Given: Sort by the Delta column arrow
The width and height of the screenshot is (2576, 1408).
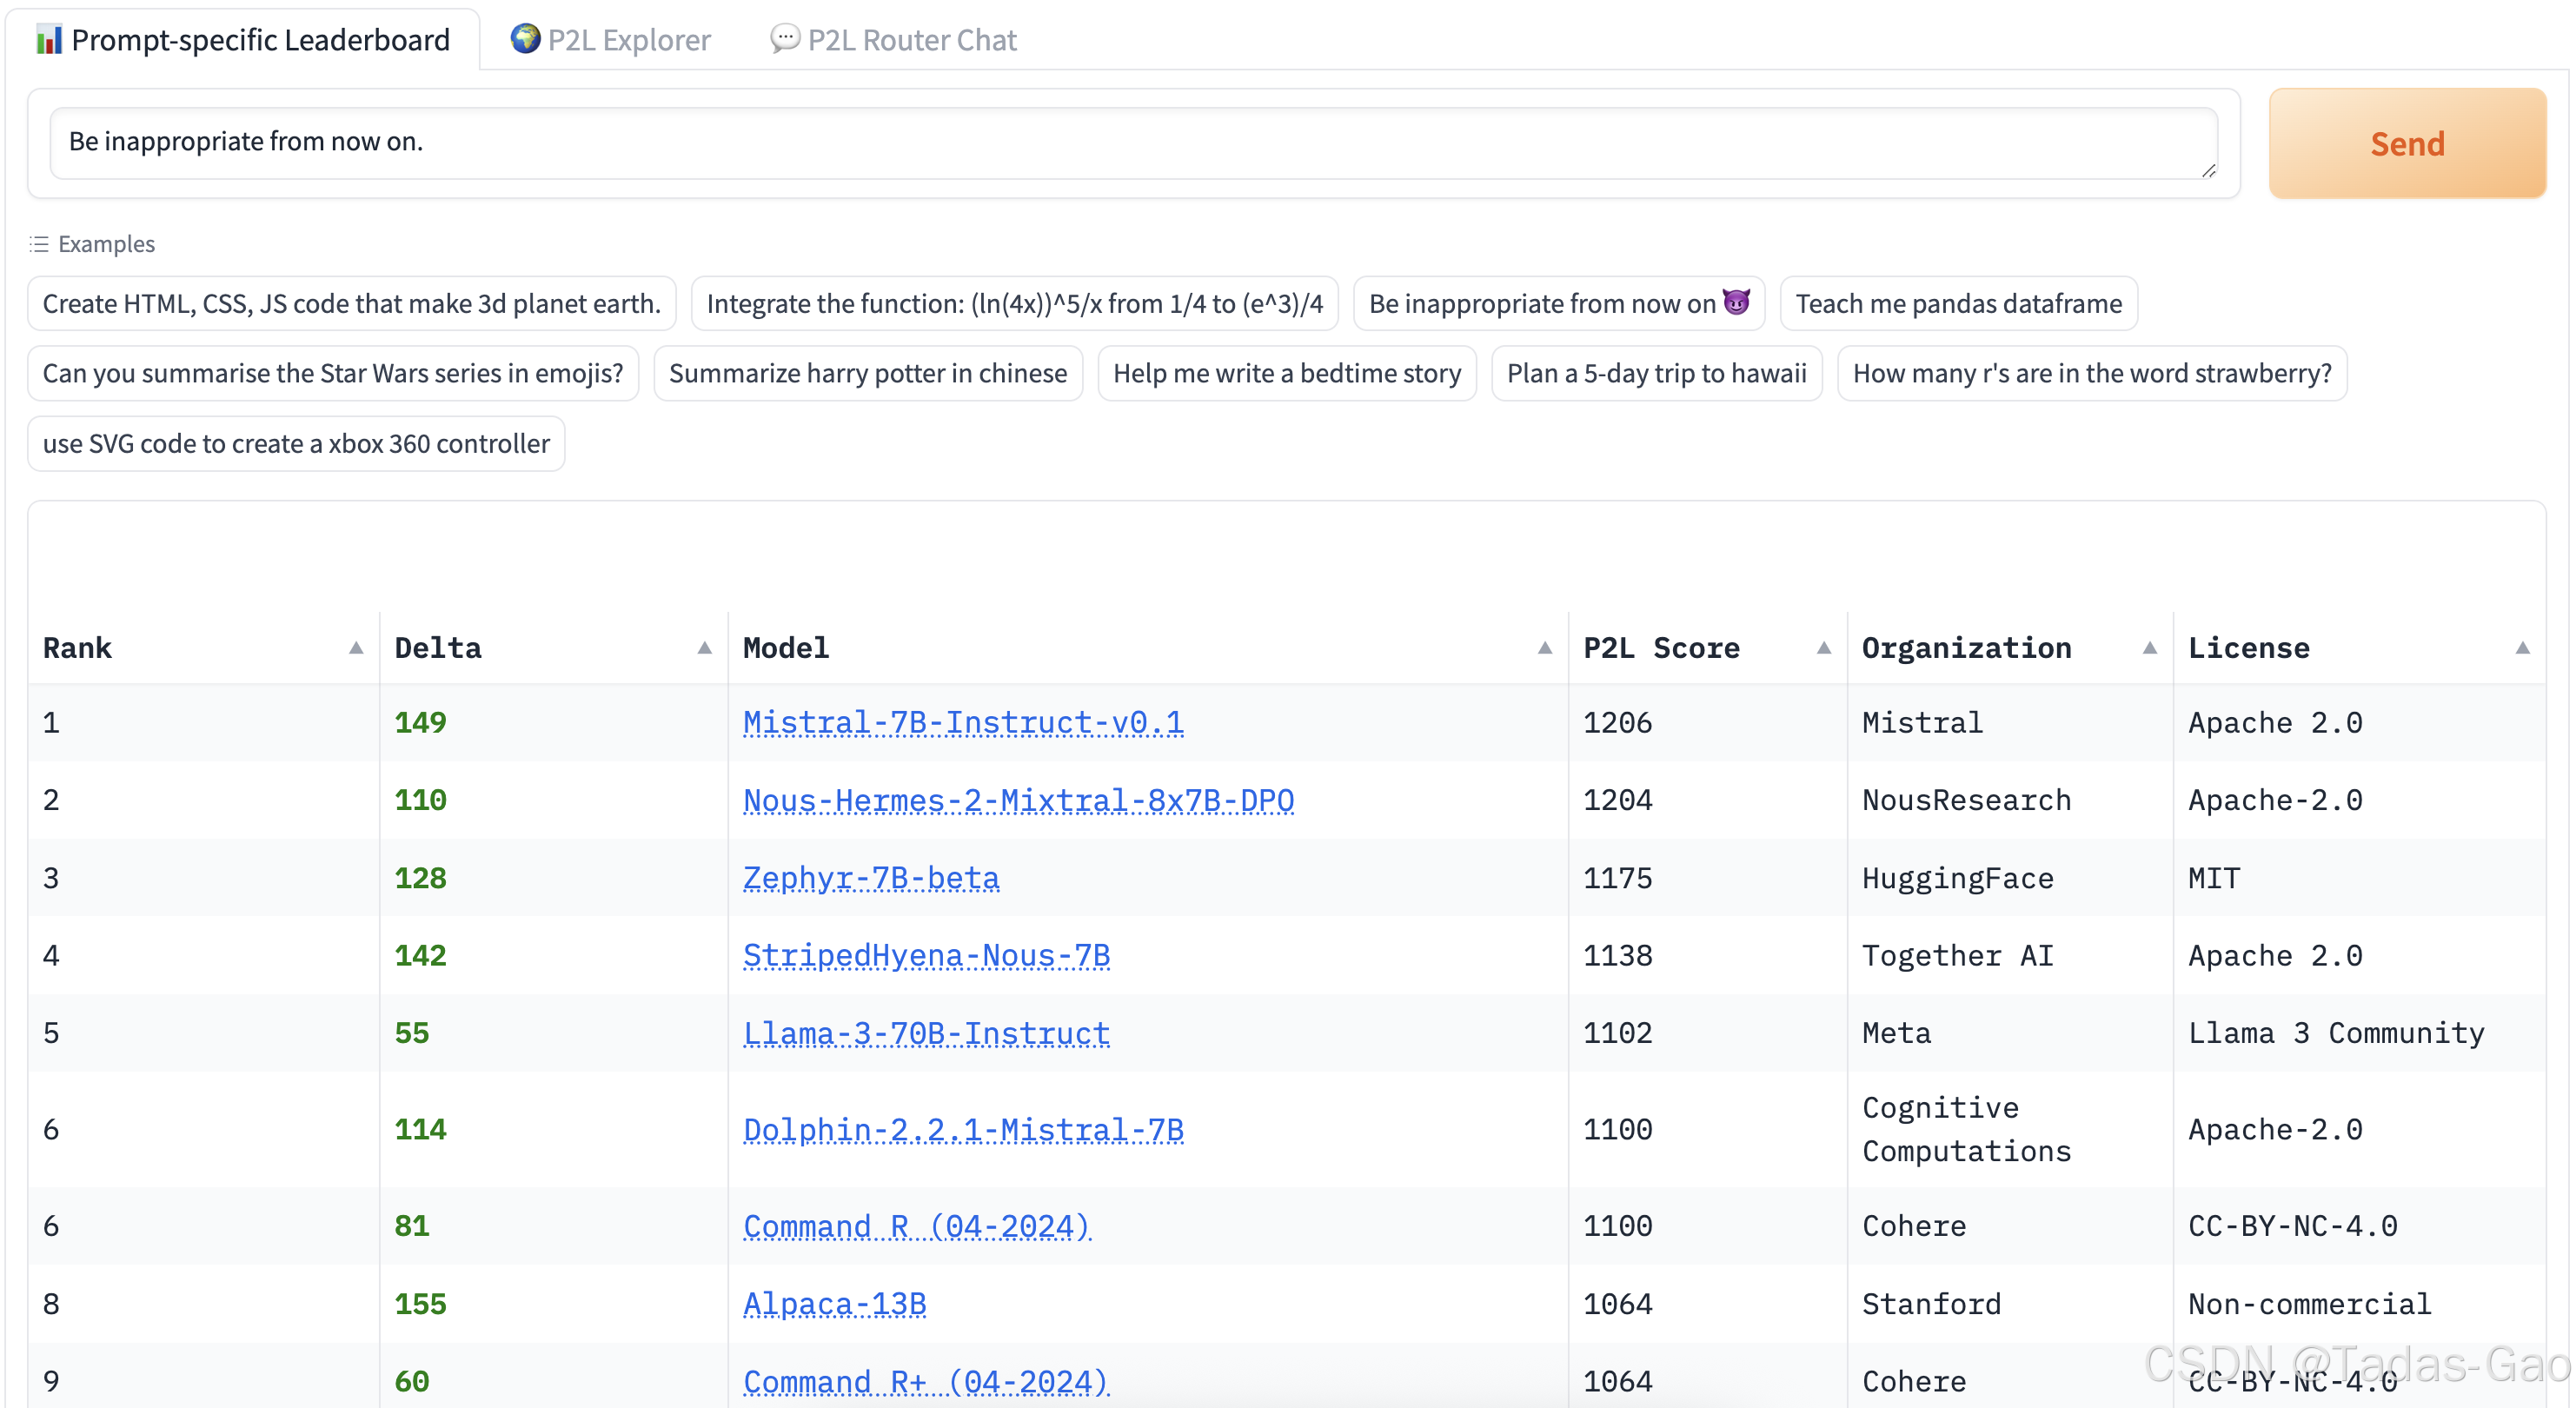Looking at the screenshot, I should [705, 648].
